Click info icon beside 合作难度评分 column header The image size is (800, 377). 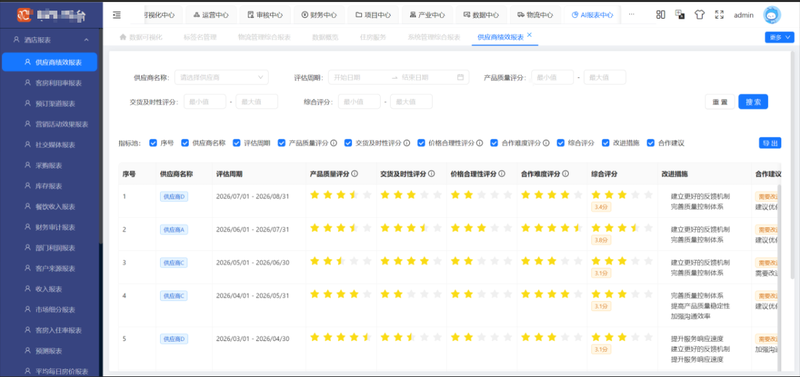565,174
